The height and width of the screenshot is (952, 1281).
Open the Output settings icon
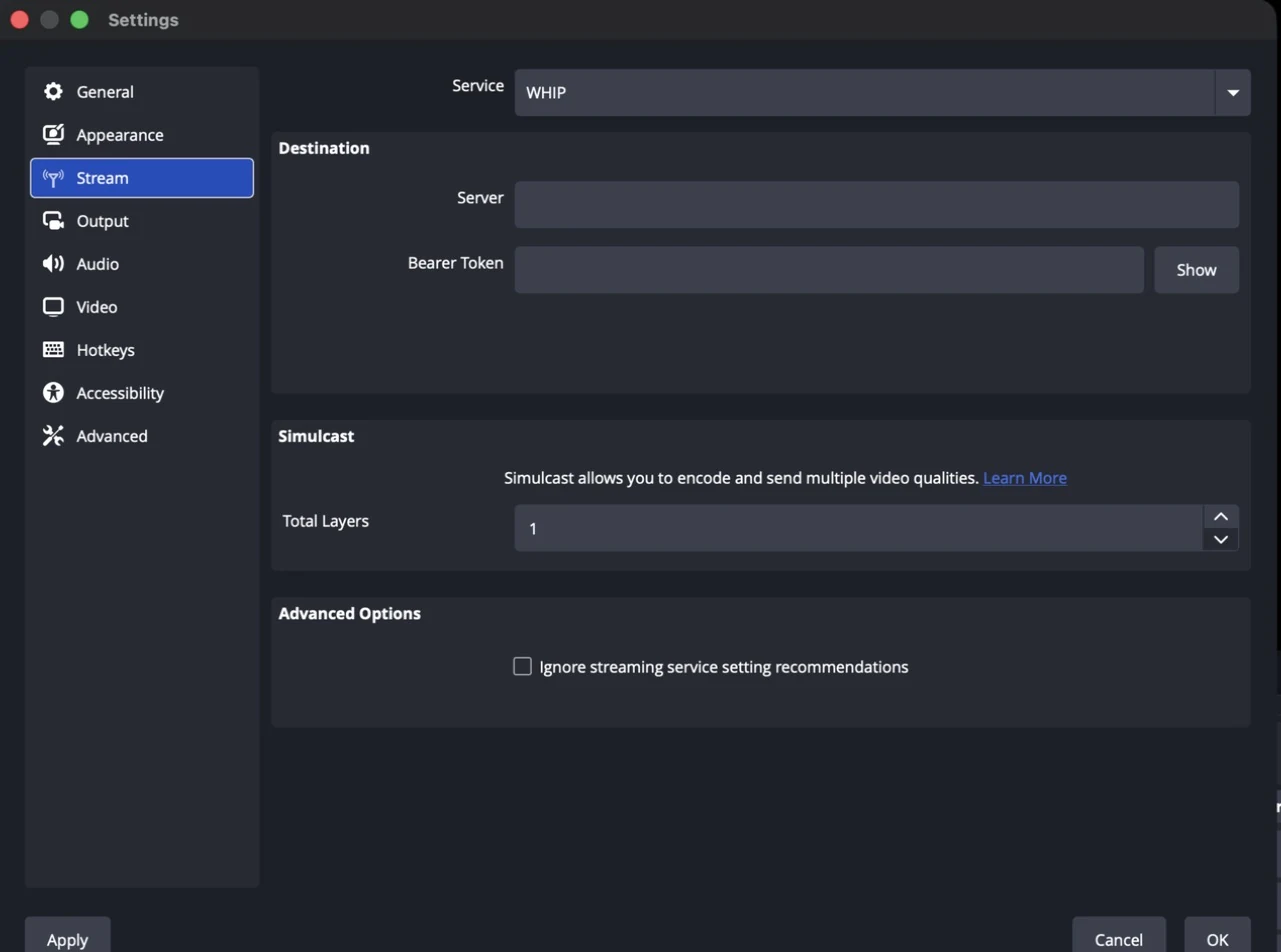point(53,221)
